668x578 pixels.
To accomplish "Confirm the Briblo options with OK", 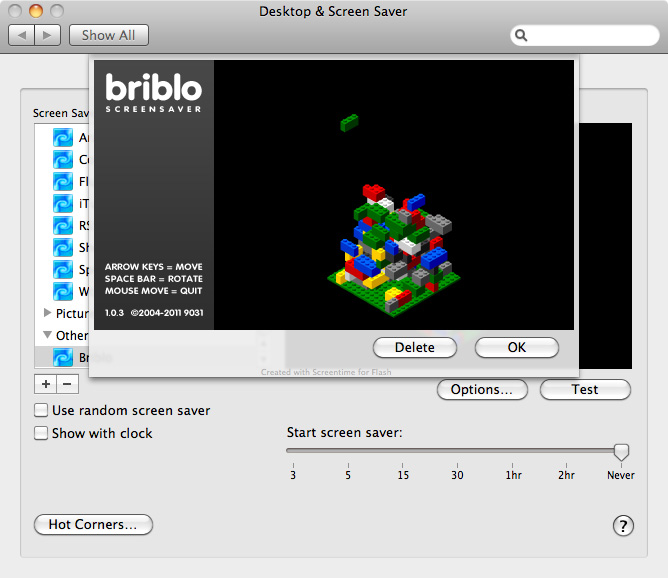I will point(516,348).
